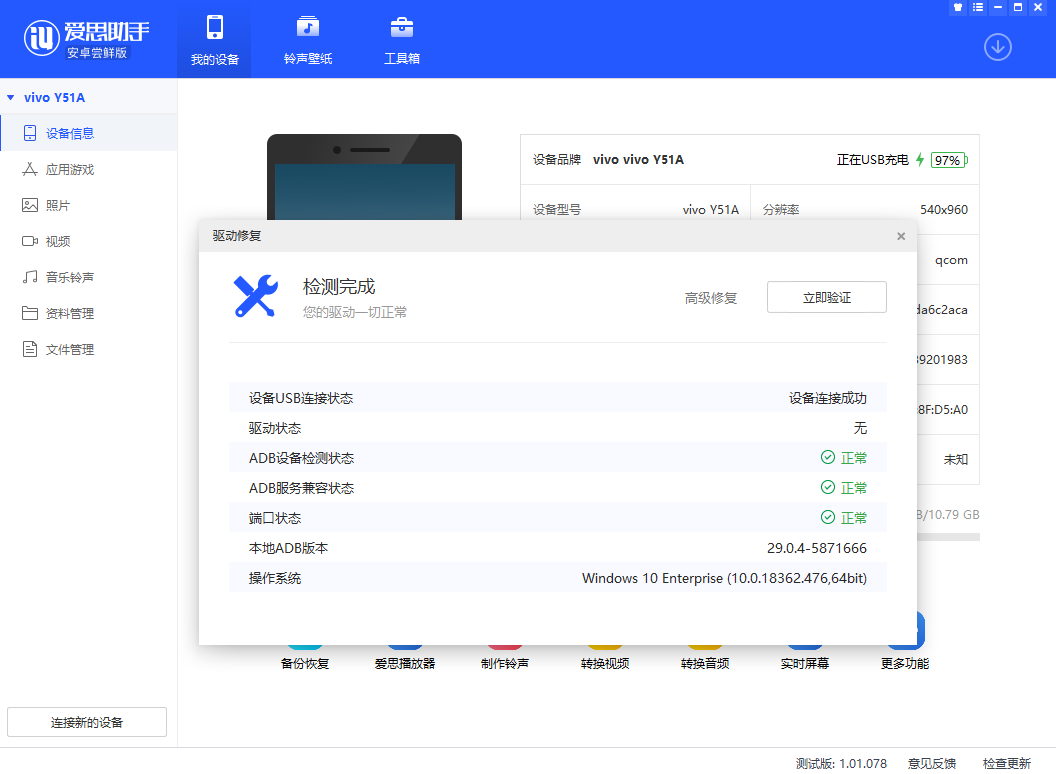Switch to the 我的设备 (My Device) tab

pyautogui.click(x=214, y=38)
